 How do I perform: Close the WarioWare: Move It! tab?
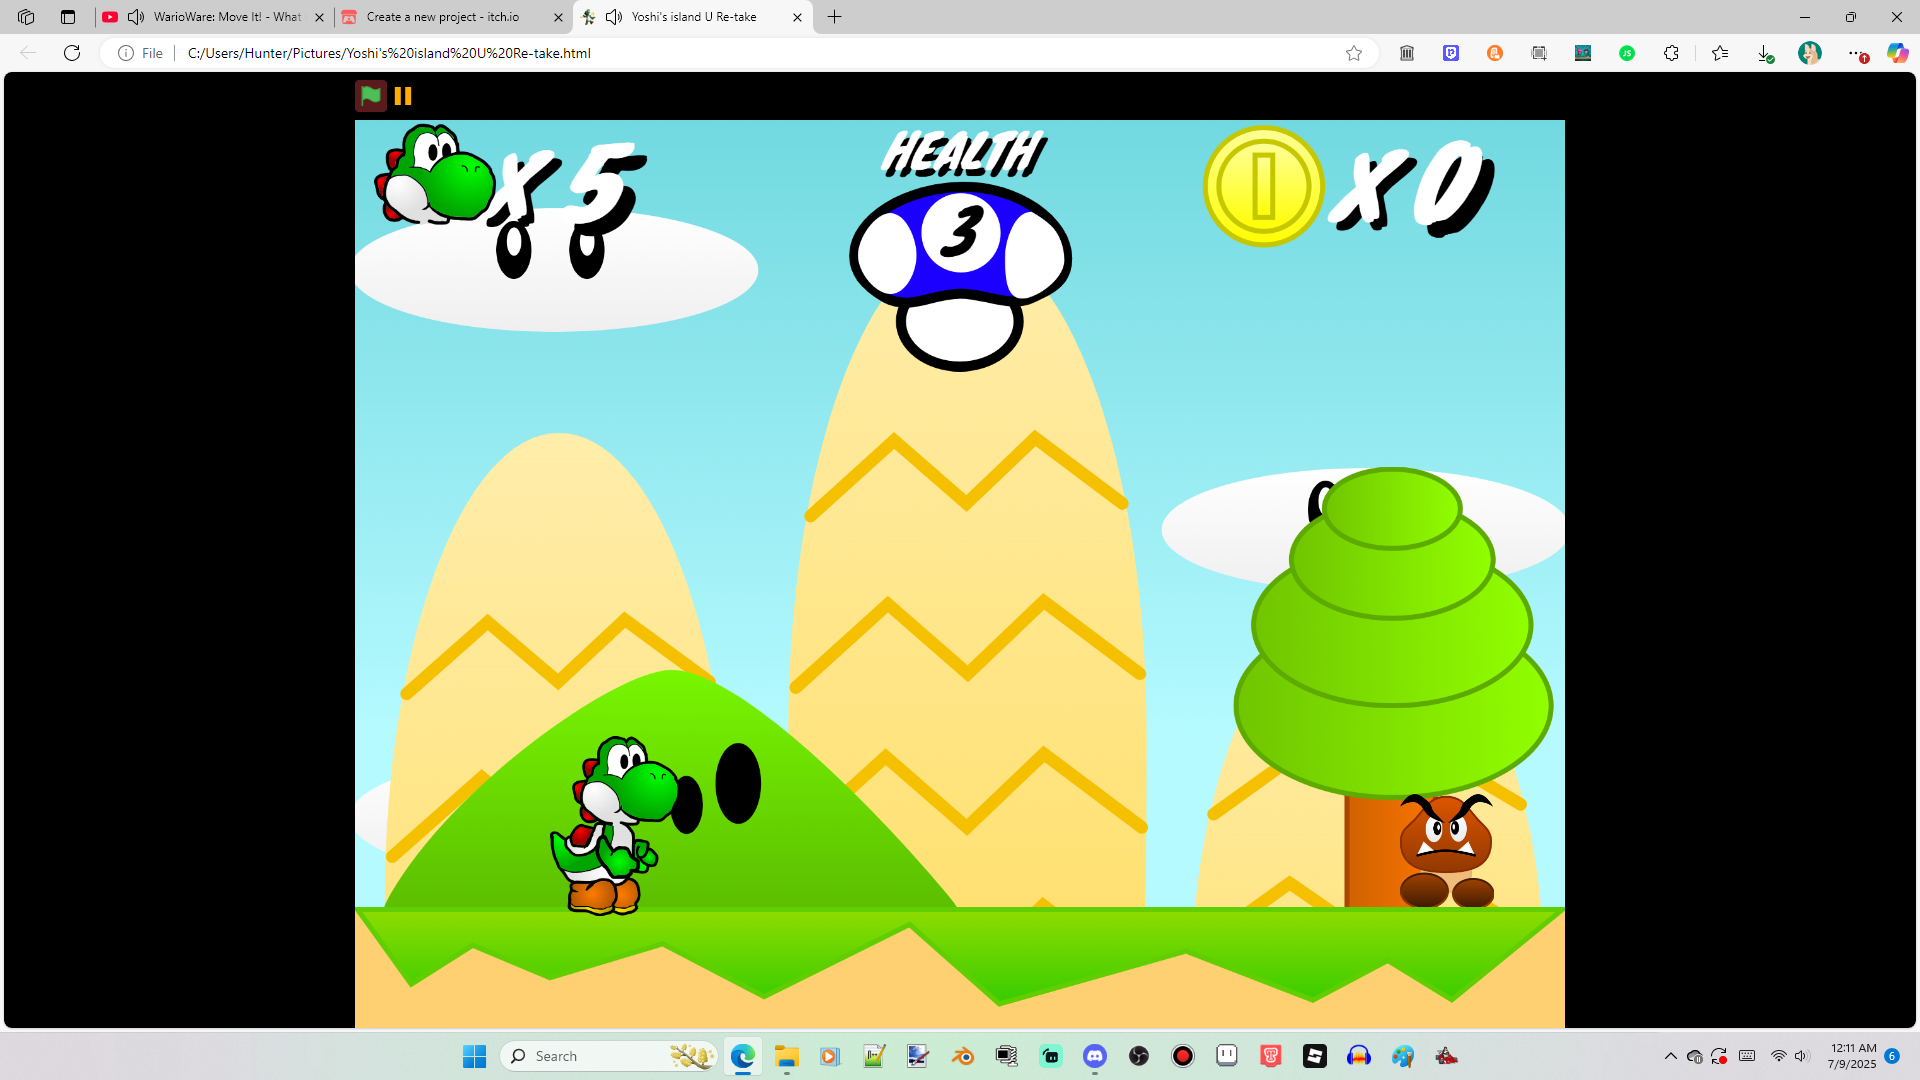point(320,17)
